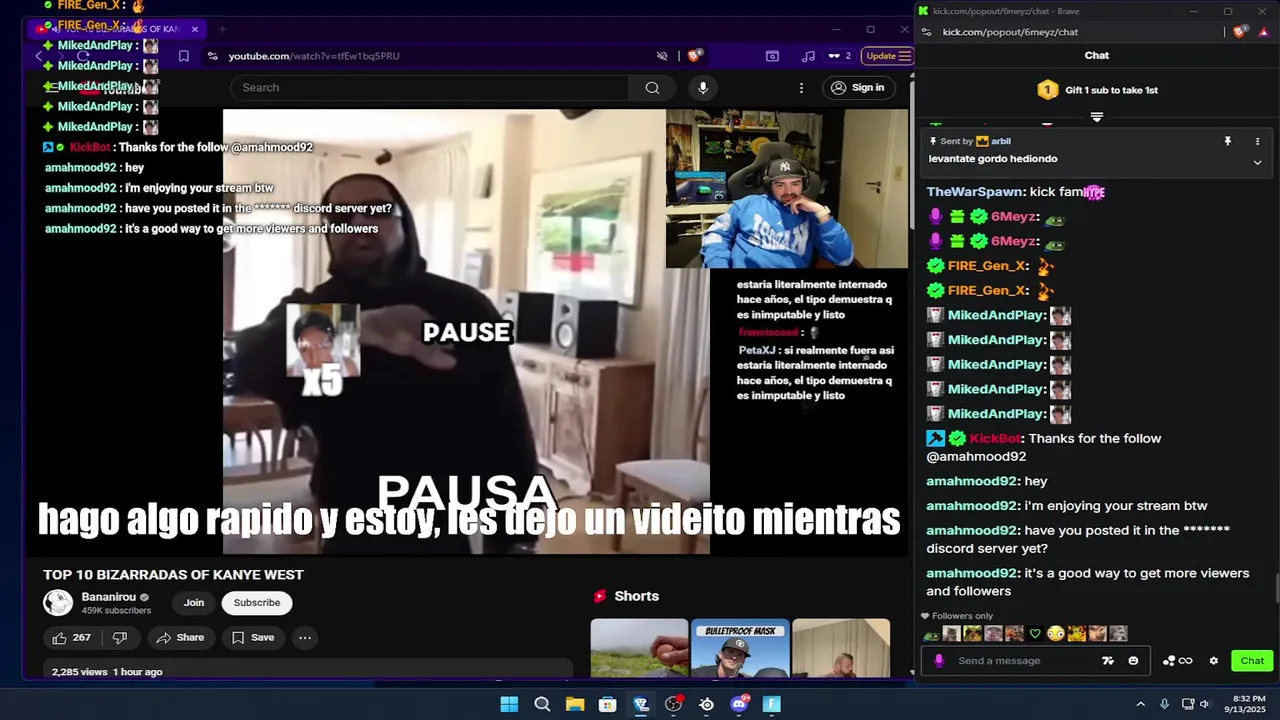Open Kick chat settings gear

pyautogui.click(x=1214, y=661)
